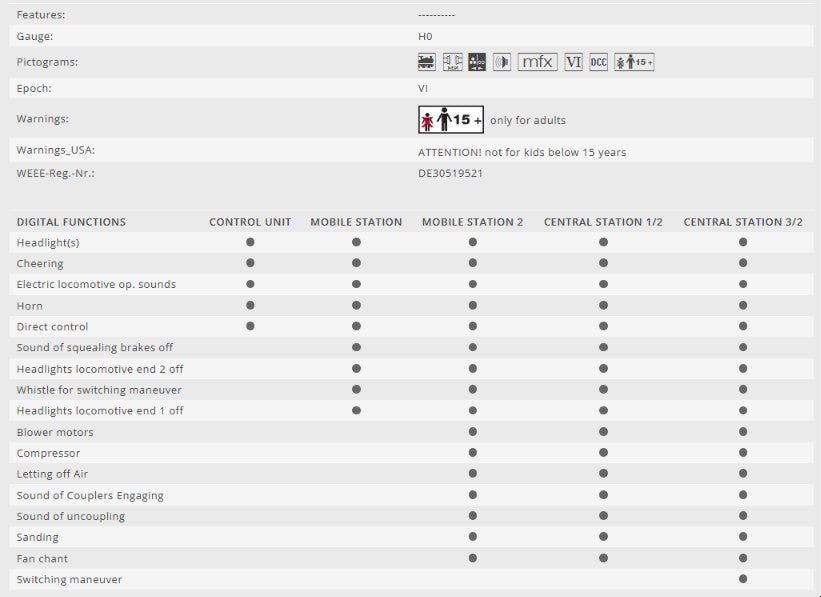Click Sound of Couplers Engaging label
Image resolution: width=821 pixels, height=597 pixels.
pyautogui.click(x=90, y=495)
